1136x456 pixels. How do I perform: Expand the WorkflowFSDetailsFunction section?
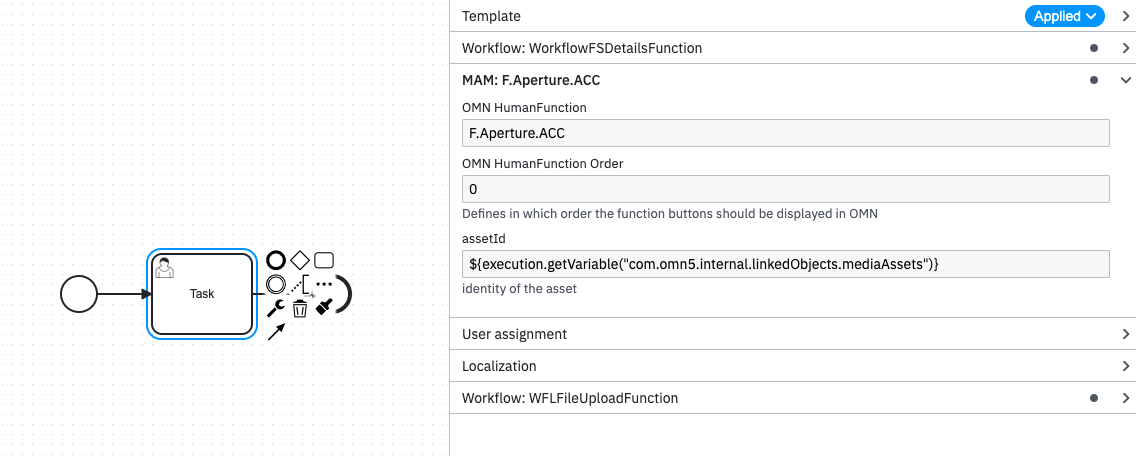(1126, 48)
